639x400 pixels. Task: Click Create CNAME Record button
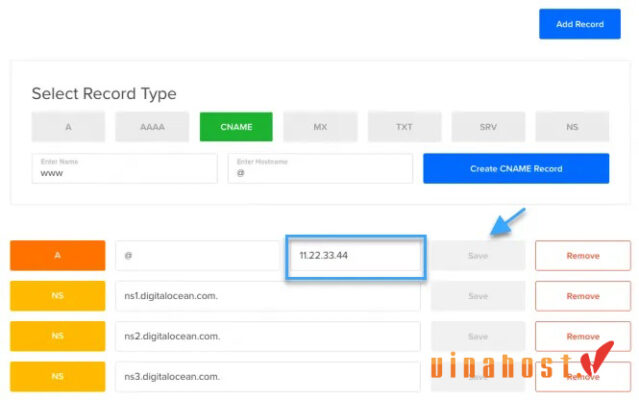(516, 168)
